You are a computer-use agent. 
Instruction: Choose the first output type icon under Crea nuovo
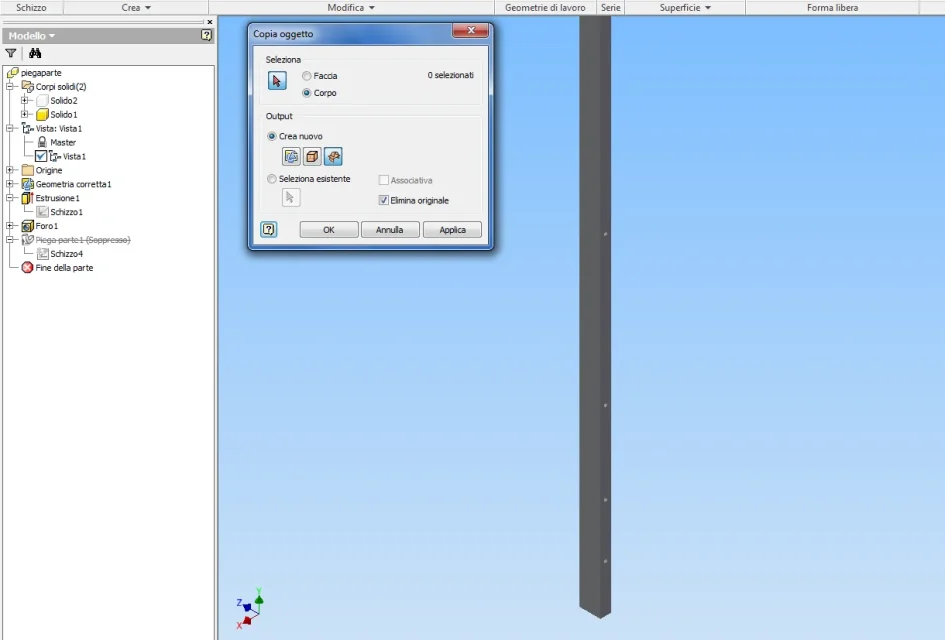(291, 157)
